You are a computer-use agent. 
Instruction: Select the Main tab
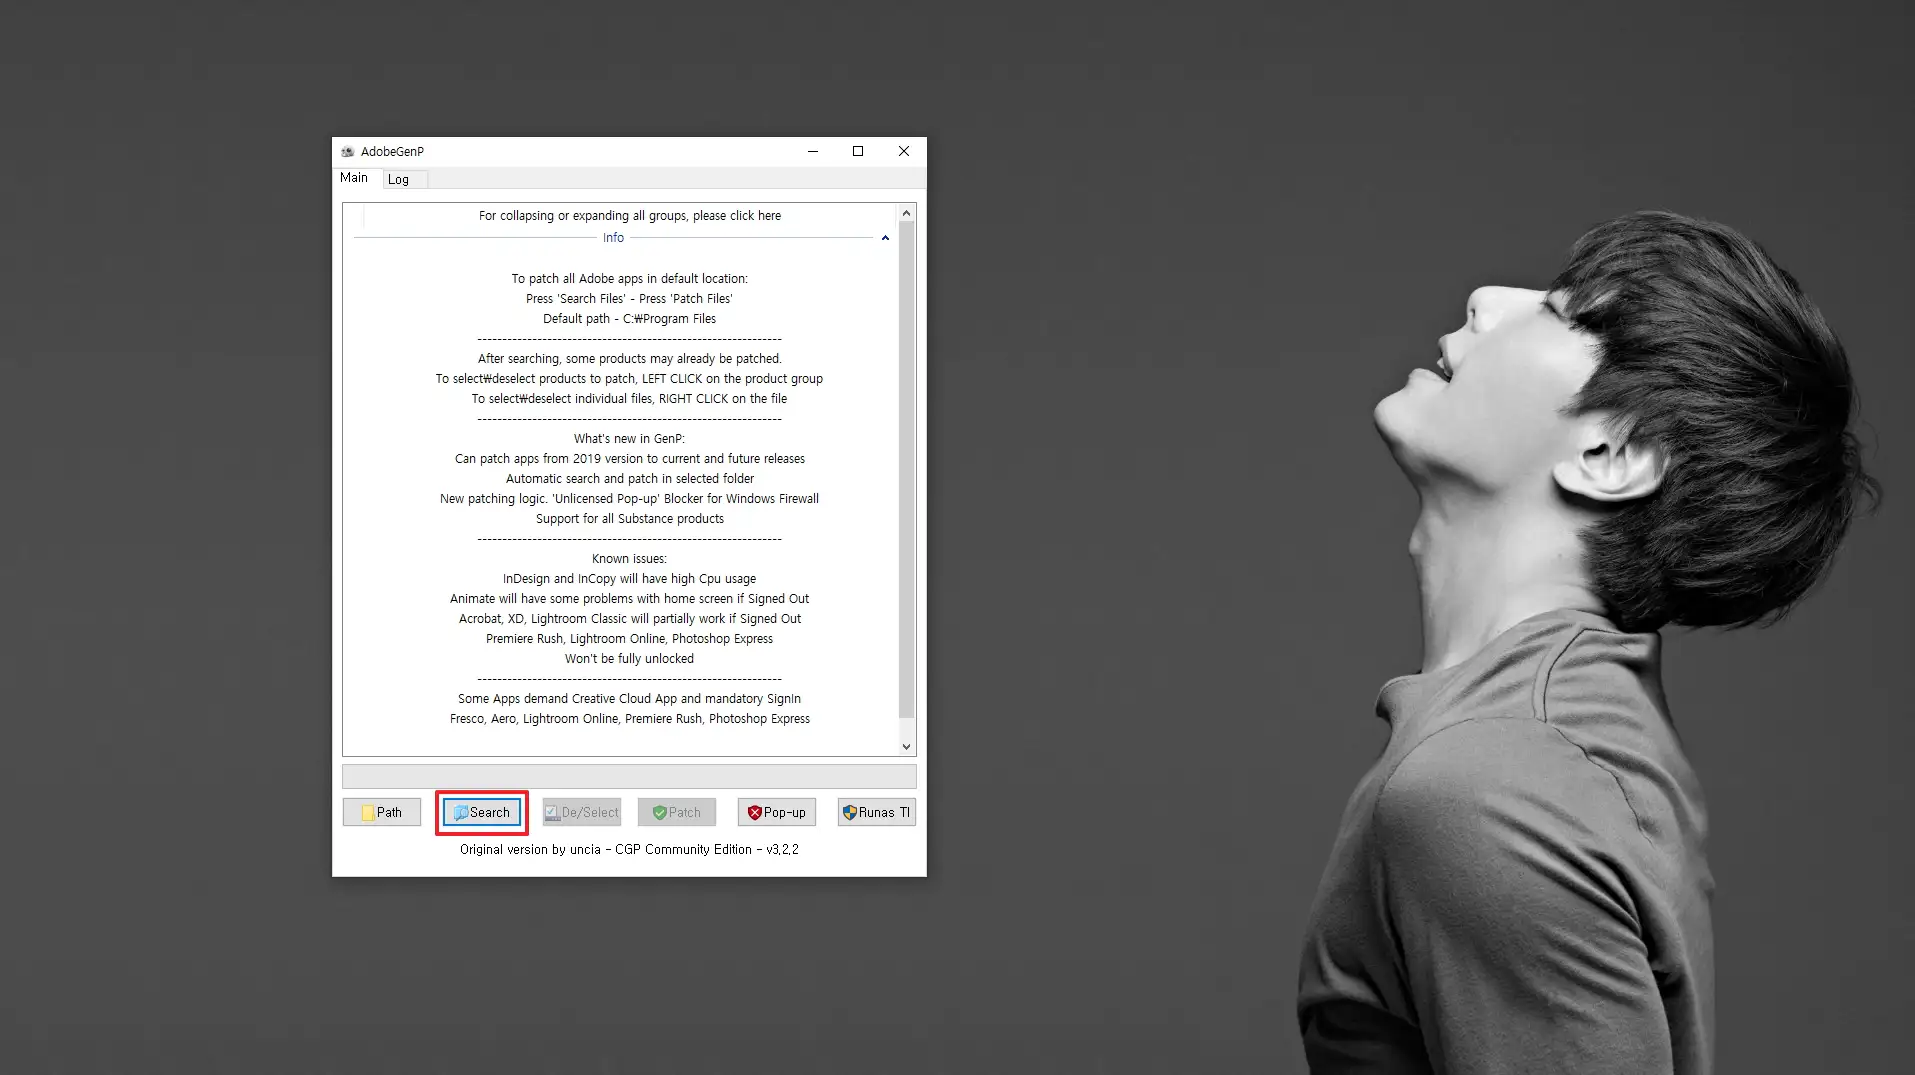354,177
